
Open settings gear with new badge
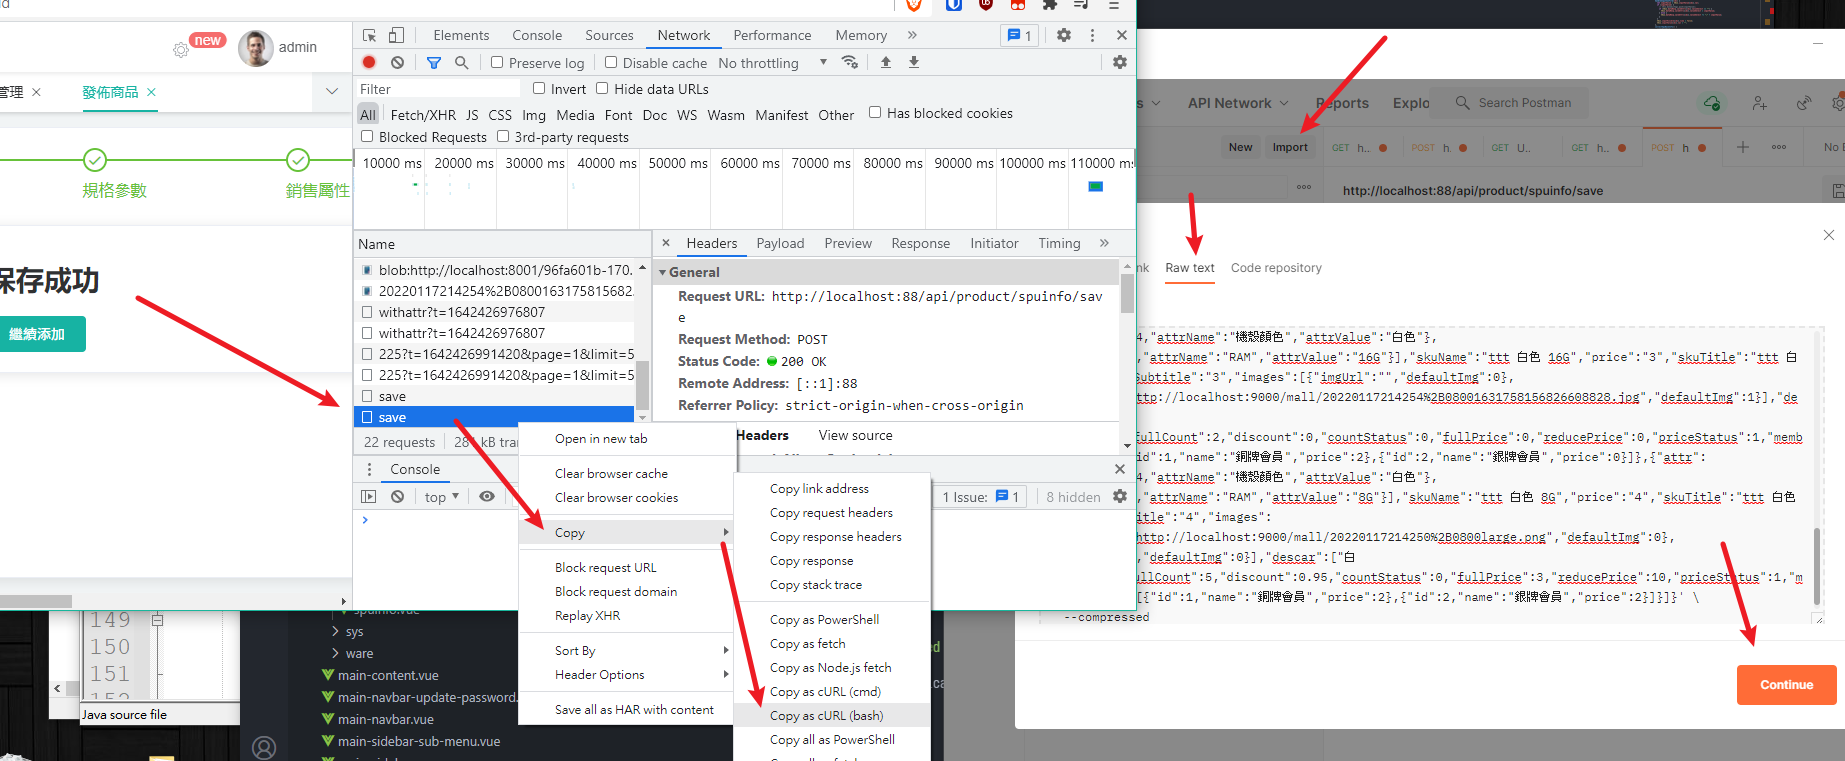click(181, 49)
